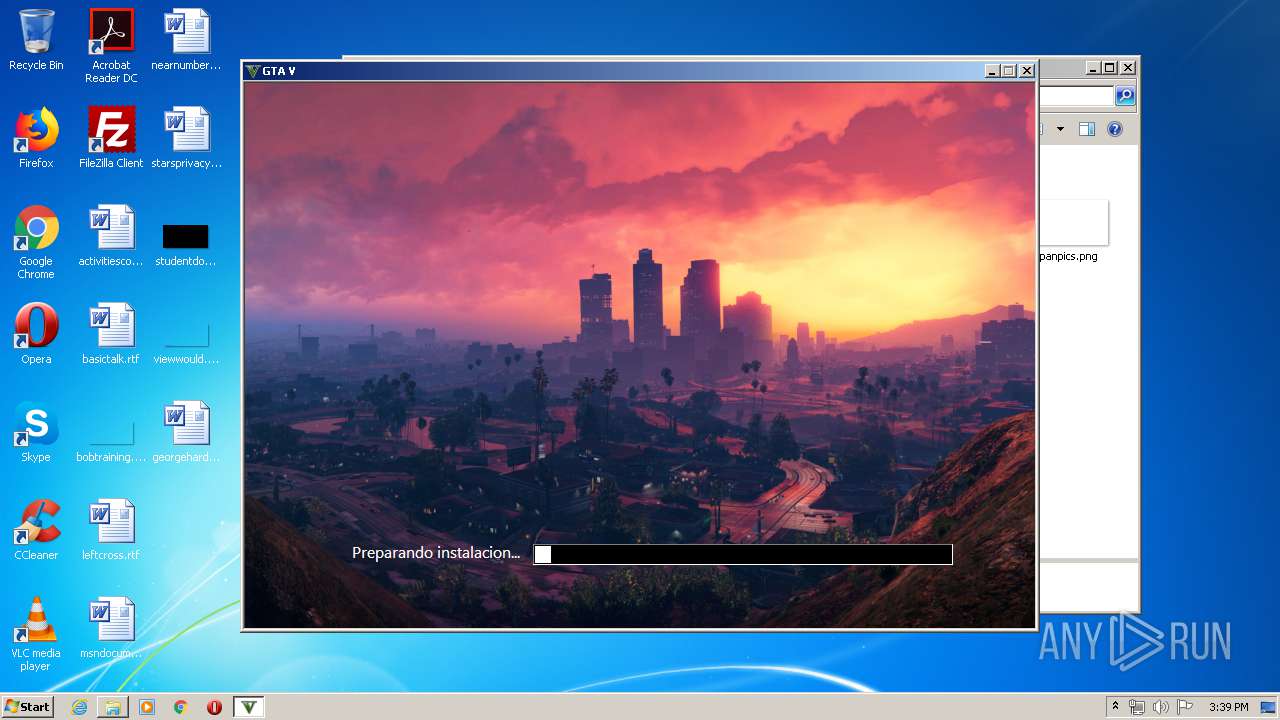Viewport: 1280px width, 720px height.
Task: Select the nearnumber Word document icon
Action: tap(186, 40)
